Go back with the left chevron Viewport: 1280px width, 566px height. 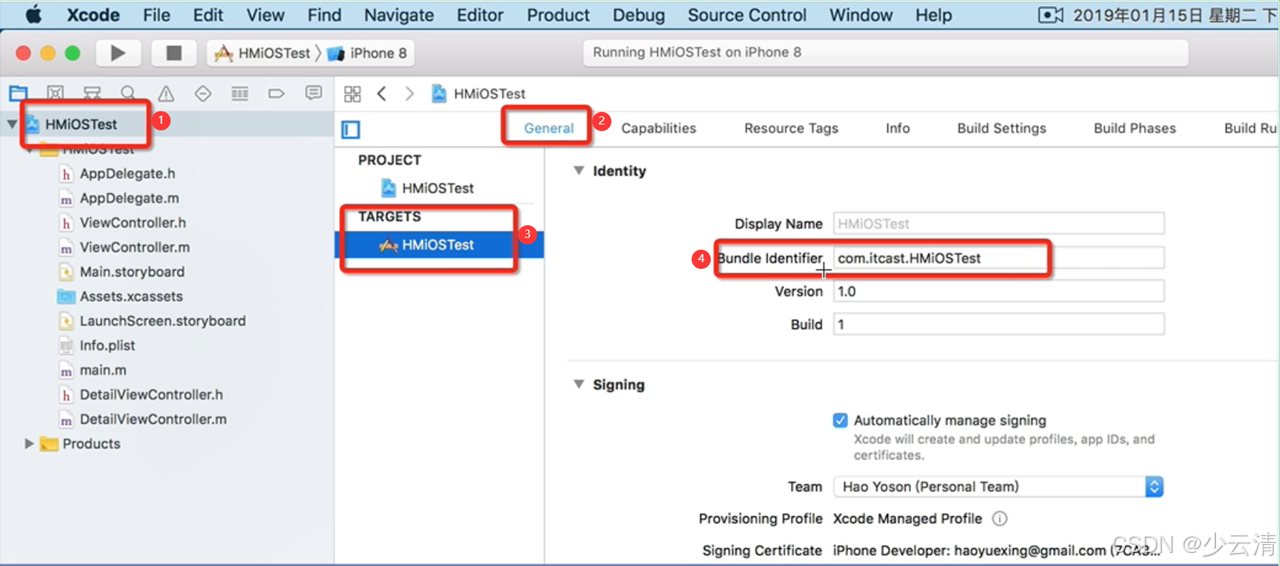(382, 94)
